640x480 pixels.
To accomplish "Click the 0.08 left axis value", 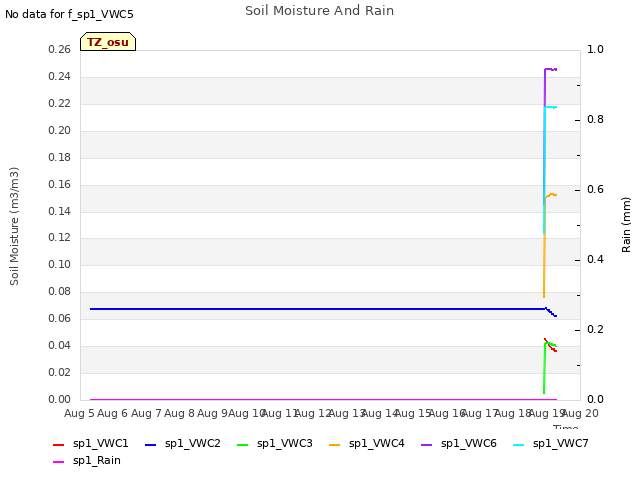I will 60,291.
